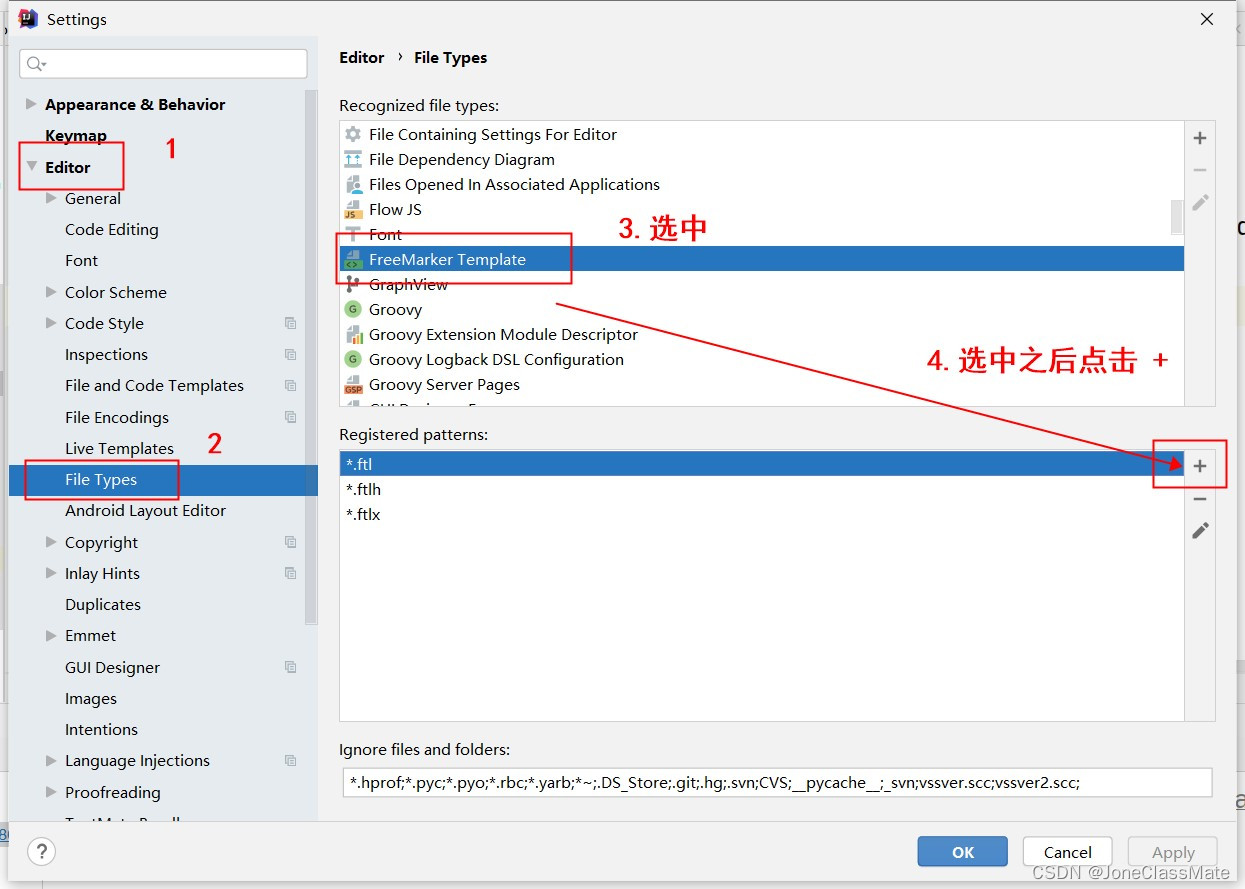Viewport: 1245px width, 889px height.
Task: Select the Flow JS file type
Action: point(395,209)
